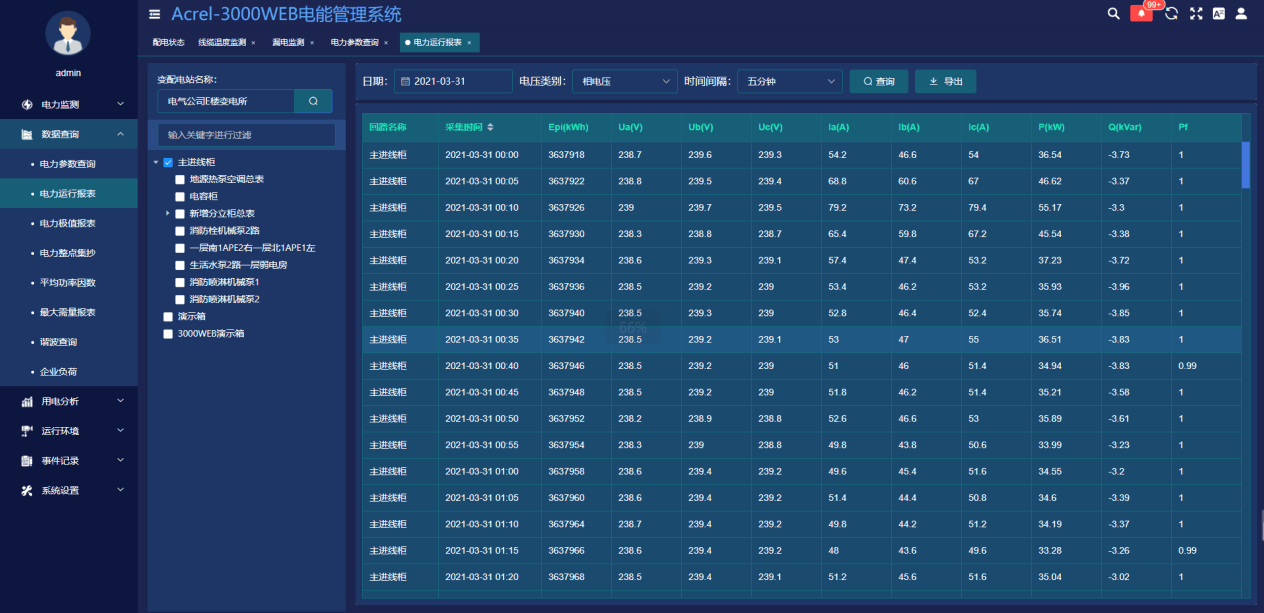The height and width of the screenshot is (613, 1264).
Task: Open the user profile icon in header
Action: click(1242, 14)
